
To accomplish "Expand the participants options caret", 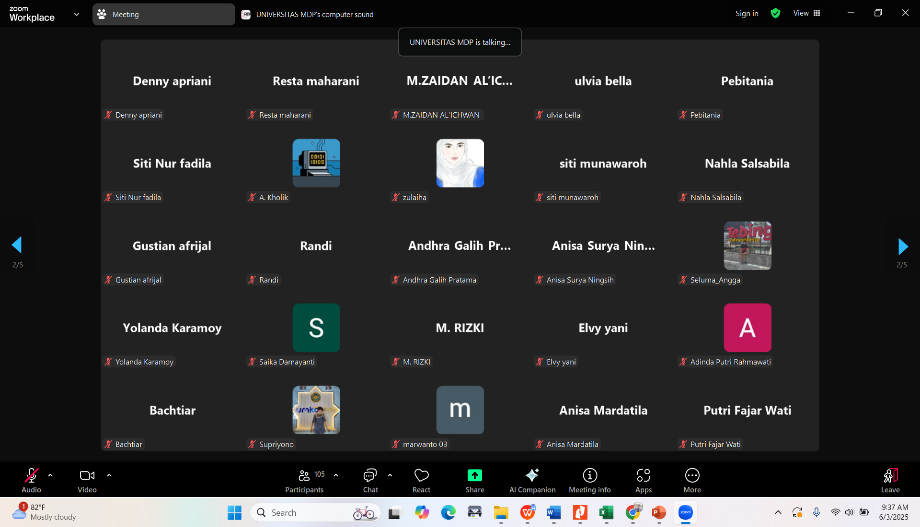I will click(x=336, y=475).
